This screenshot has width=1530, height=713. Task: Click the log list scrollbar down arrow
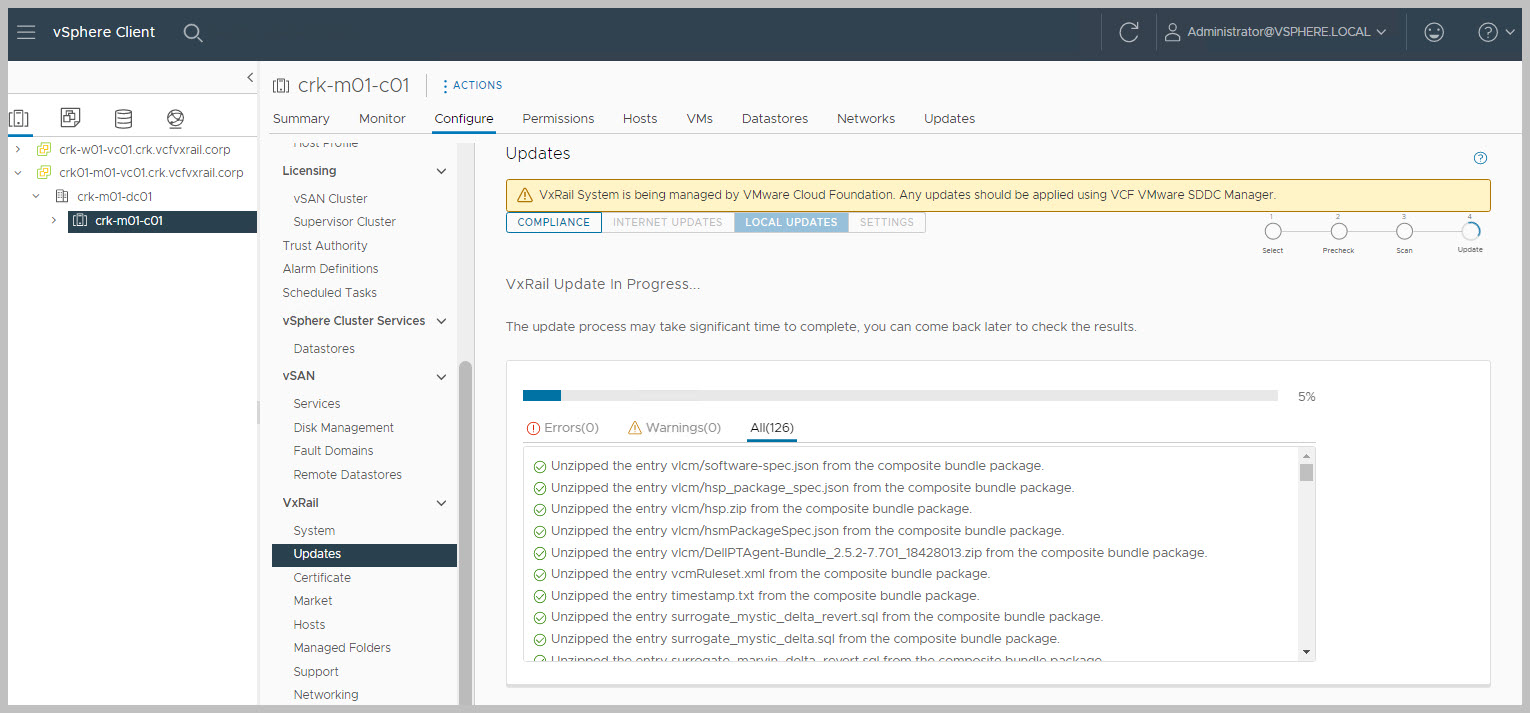point(1306,652)
